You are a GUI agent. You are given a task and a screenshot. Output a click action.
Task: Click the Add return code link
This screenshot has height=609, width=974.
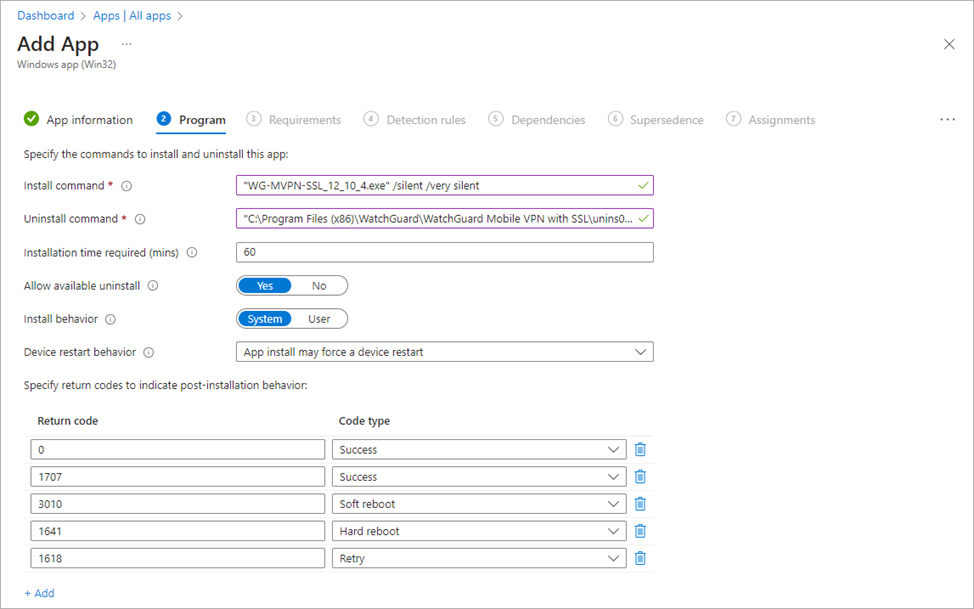pyautogui.click(x=40, y=593)
